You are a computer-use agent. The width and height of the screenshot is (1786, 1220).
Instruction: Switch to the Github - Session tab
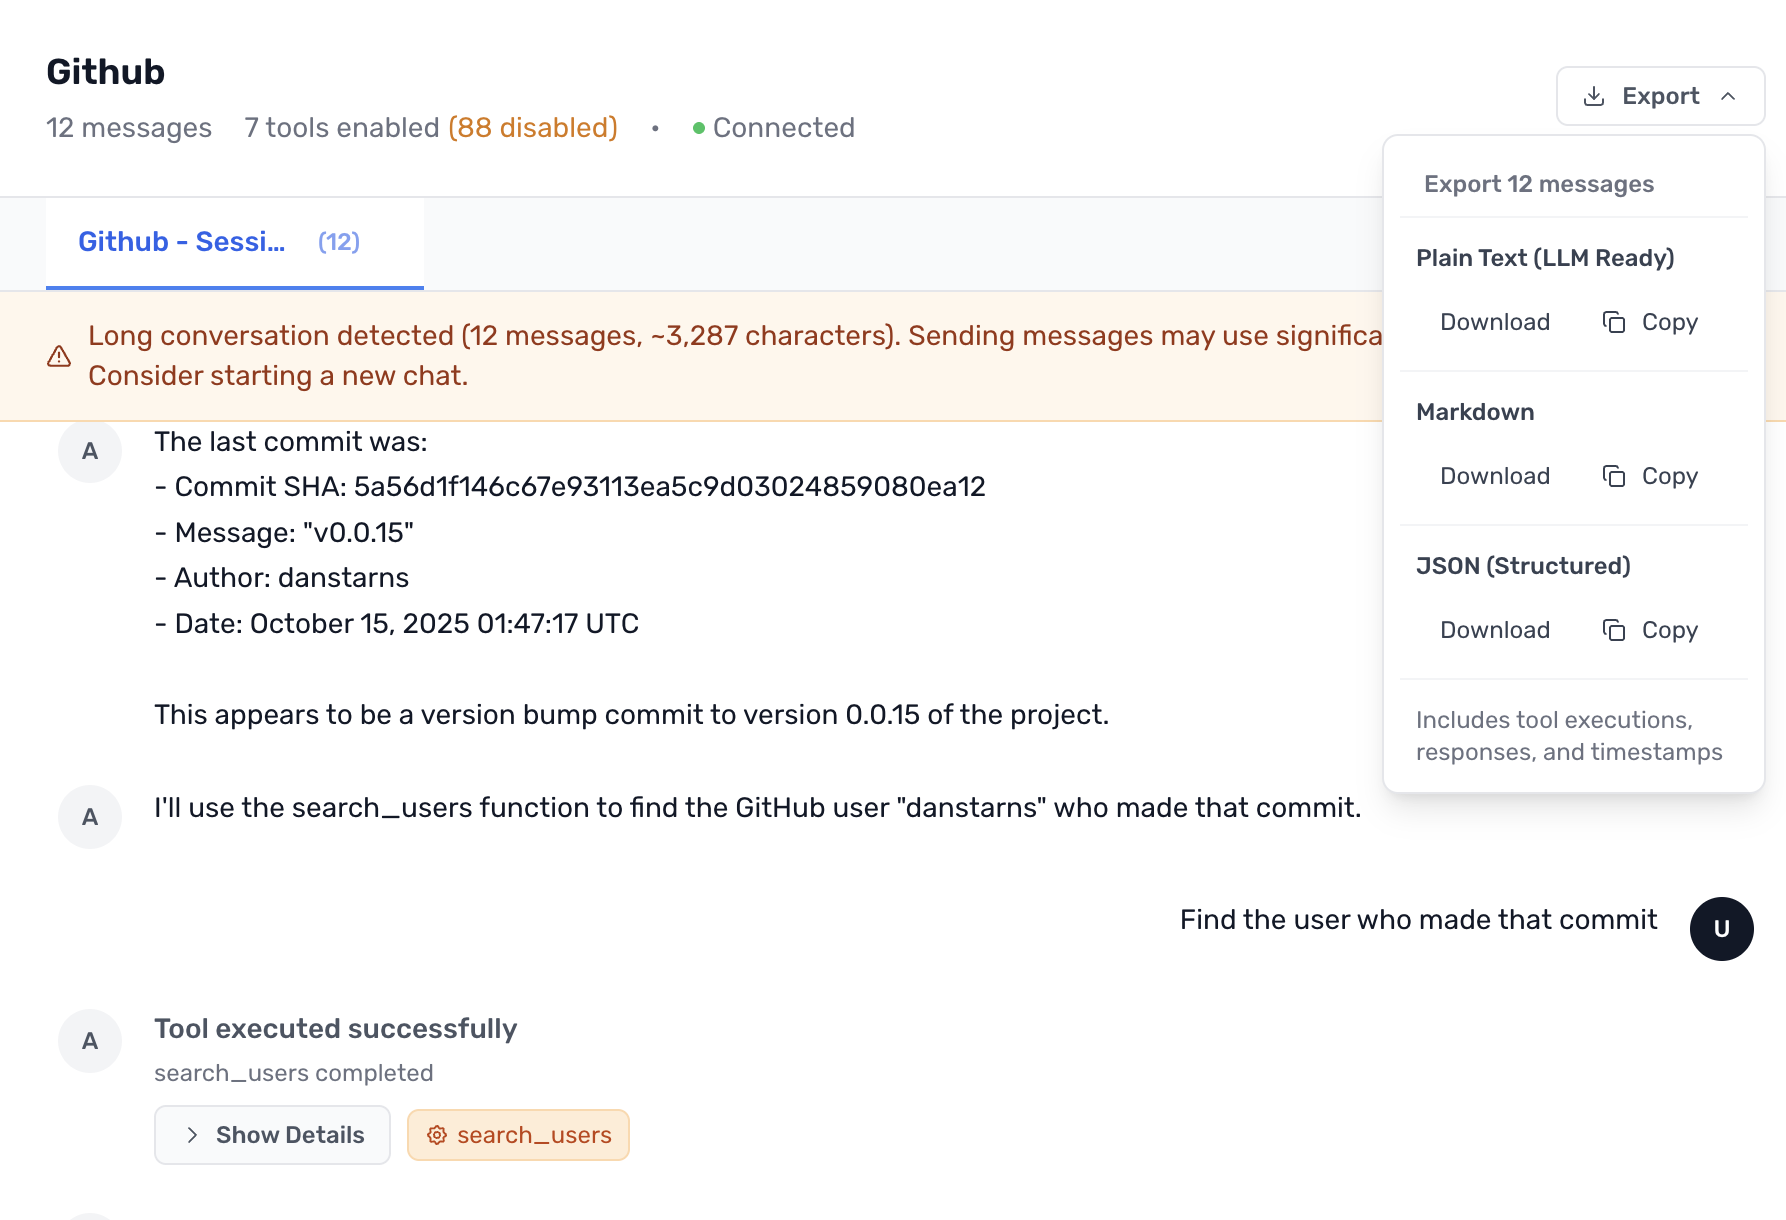181,241
